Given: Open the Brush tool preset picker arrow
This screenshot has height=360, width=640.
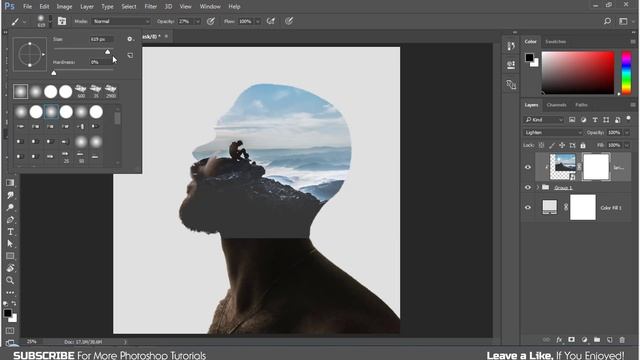Looking at the screenshot, I should pos(24,21).
